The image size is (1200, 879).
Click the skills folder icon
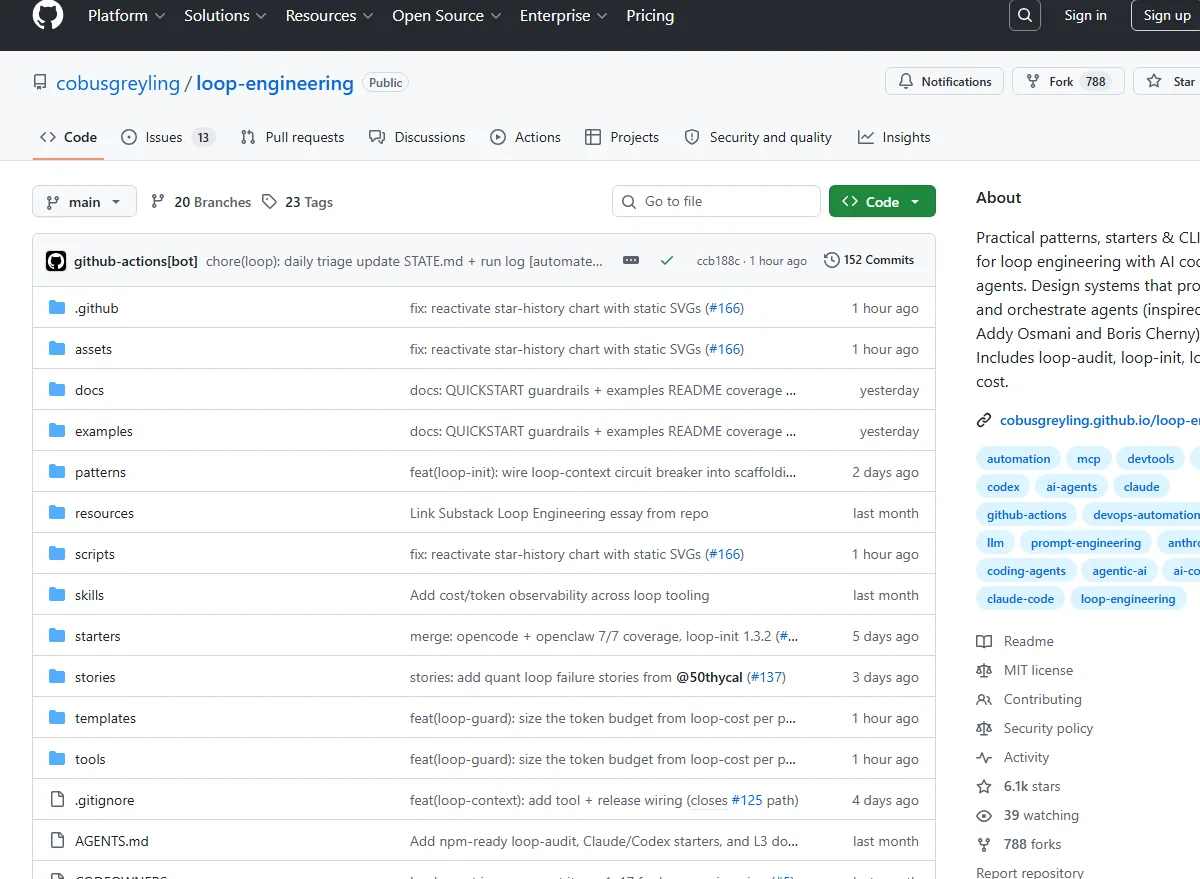click(x=57, y=595)
